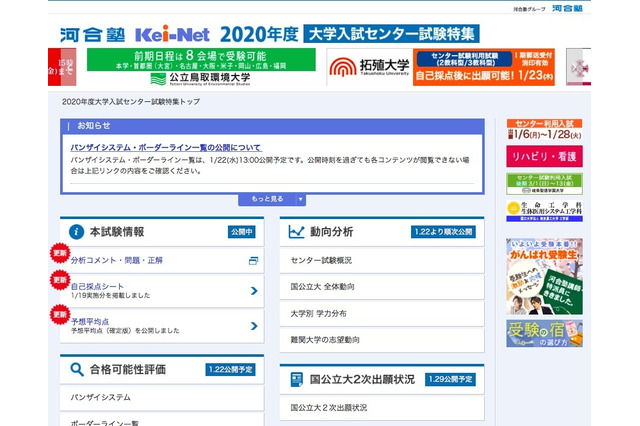Click 2020年度大学入試センター試験特集トップ breadcrumb

pos(131,102)
